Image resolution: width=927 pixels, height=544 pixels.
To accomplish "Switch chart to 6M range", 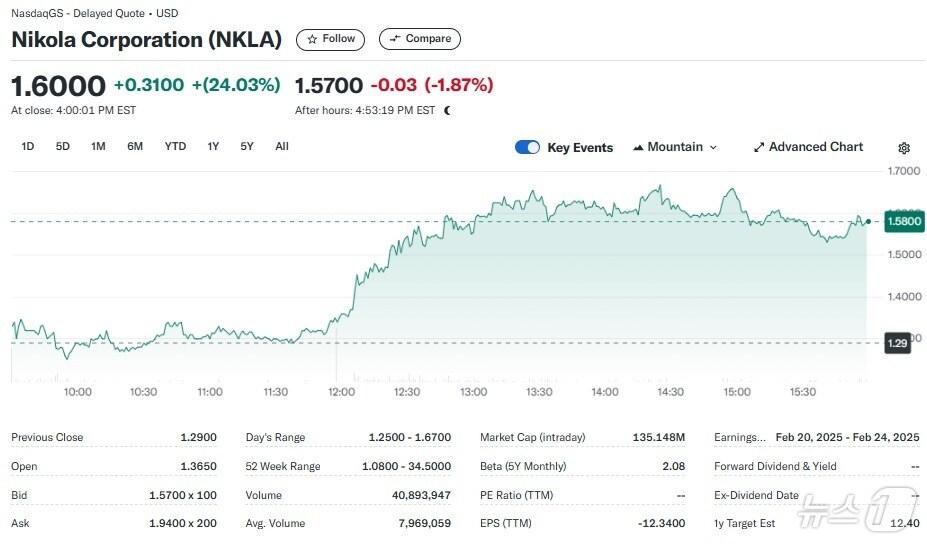I will pos(135,146).
